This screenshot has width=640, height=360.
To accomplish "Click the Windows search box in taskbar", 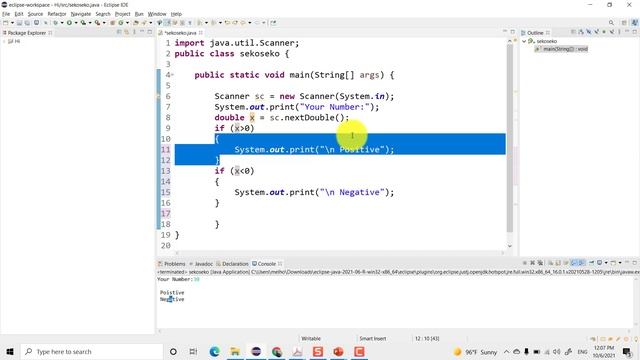I will [x=91, y=351].
